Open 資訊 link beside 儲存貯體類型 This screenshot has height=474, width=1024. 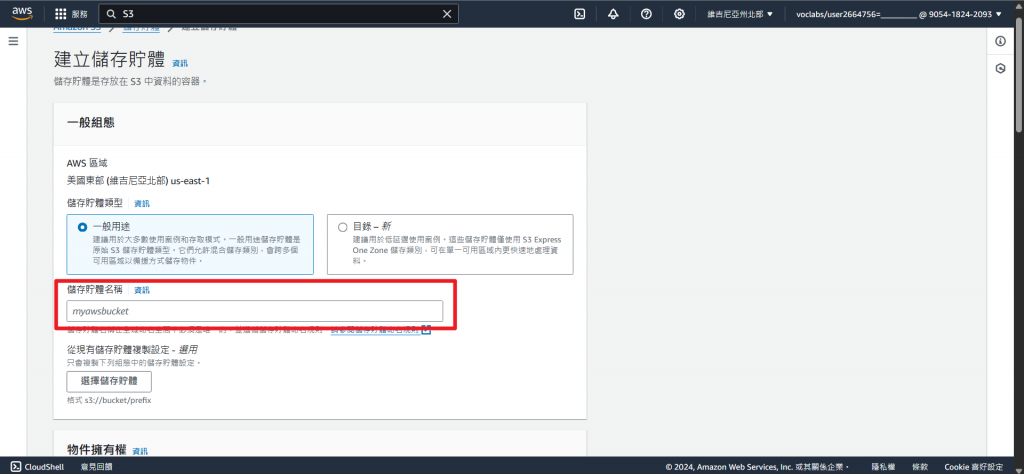coord(142,204)
